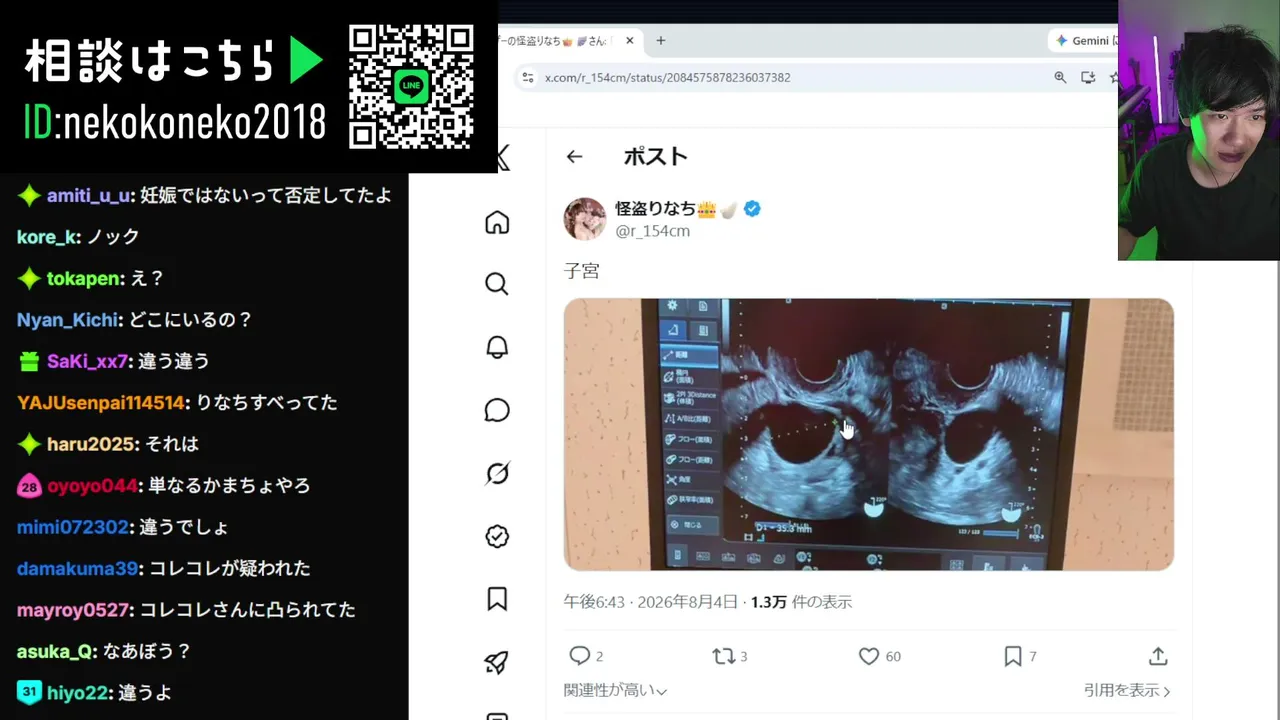
Task: Click chat username amiti_u_u
Action: [x=89, y=196]
